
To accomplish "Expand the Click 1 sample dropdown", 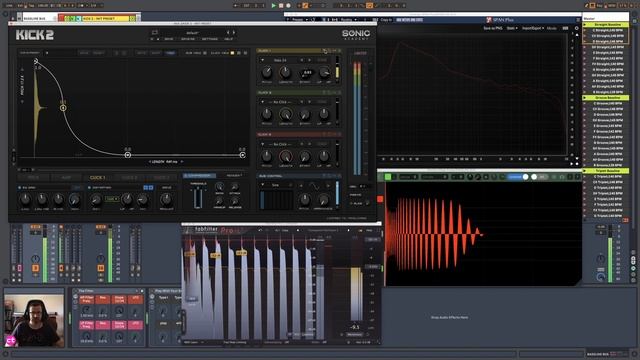I will pos(262,60).
